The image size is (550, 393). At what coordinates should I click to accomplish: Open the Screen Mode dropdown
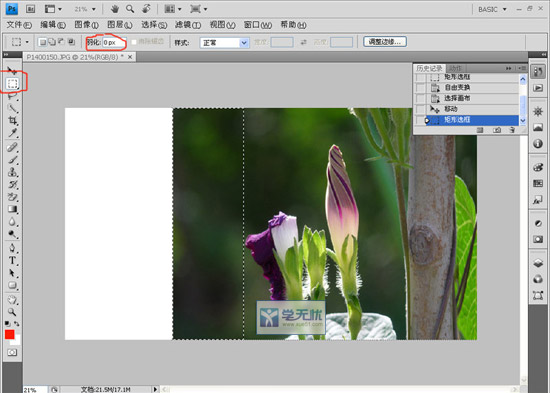pyautogui.click(x=199, y=9)
